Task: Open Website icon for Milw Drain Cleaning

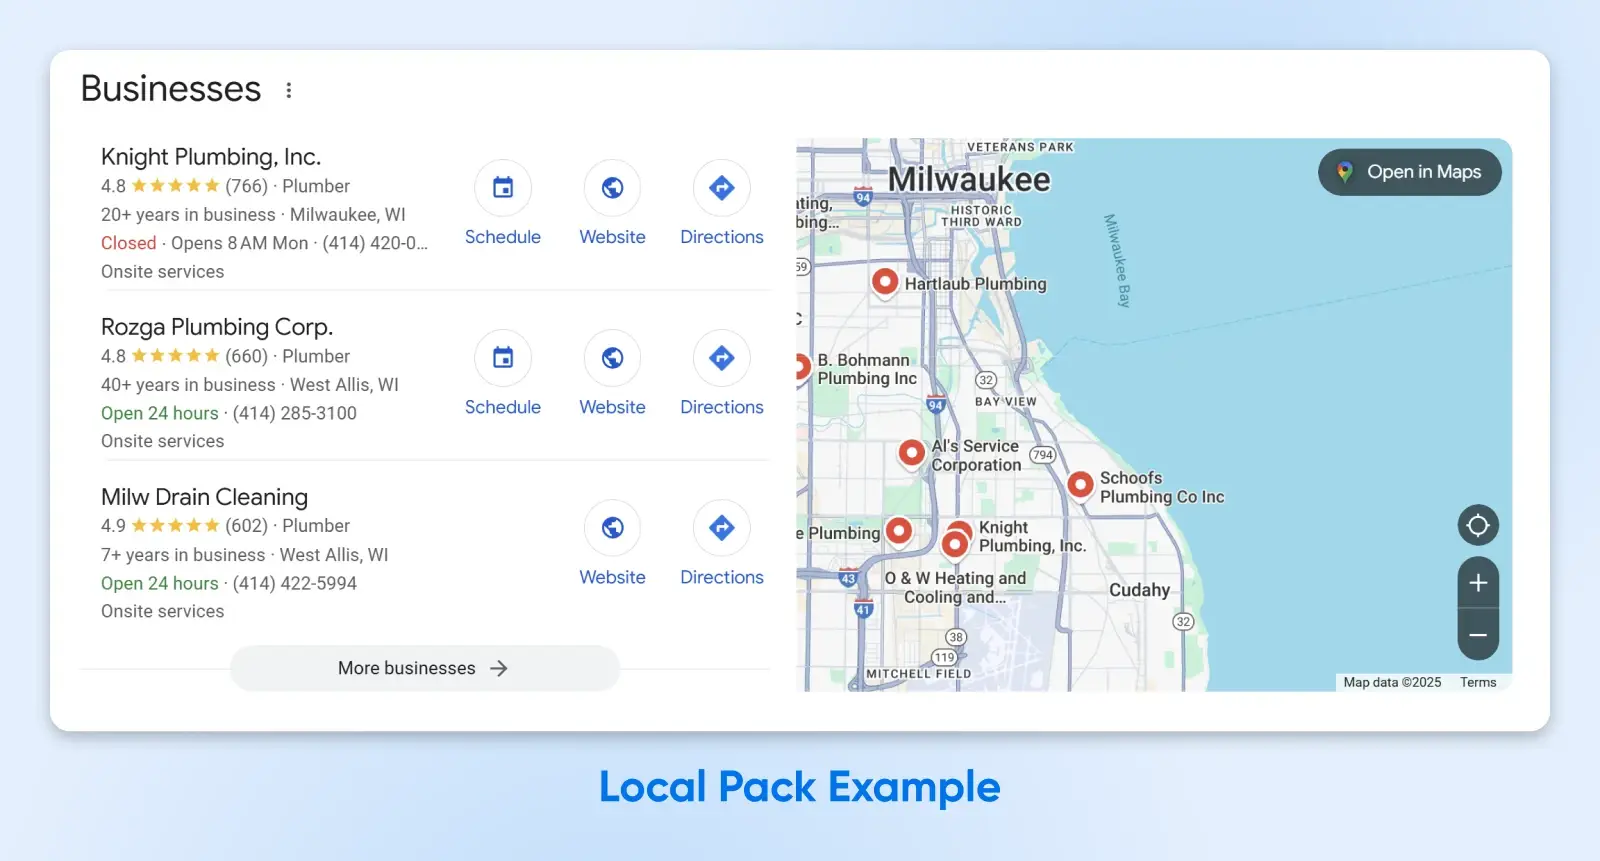Action: [x=612, y=528]
